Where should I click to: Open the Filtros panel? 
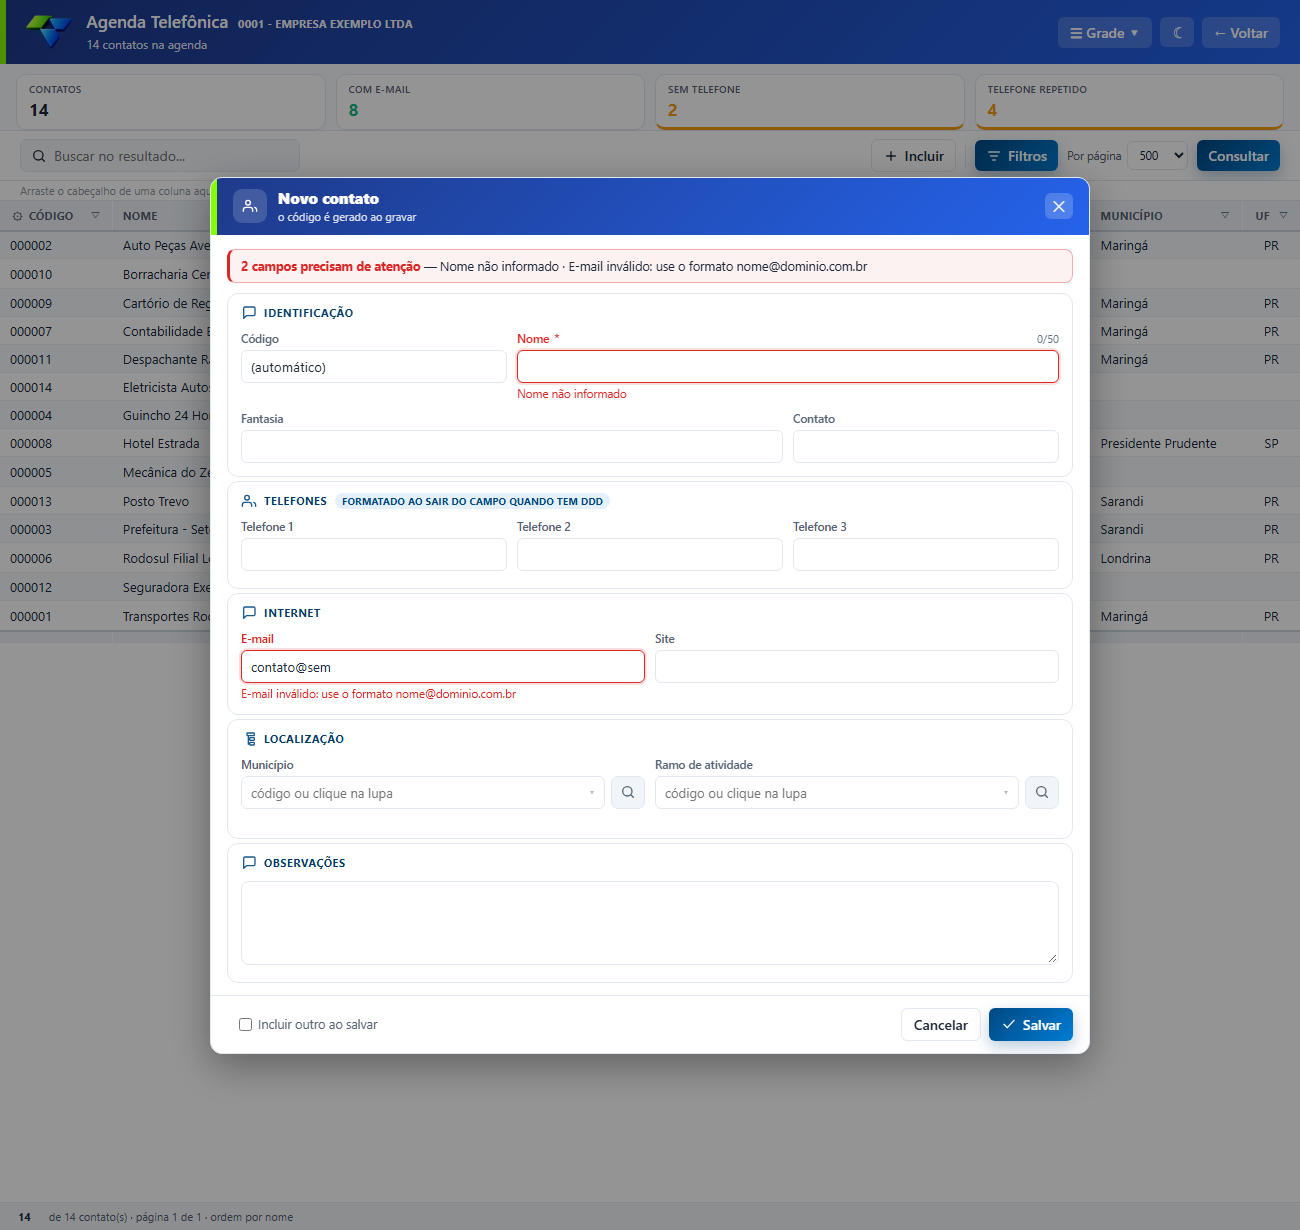click(x=1016, y=156)
